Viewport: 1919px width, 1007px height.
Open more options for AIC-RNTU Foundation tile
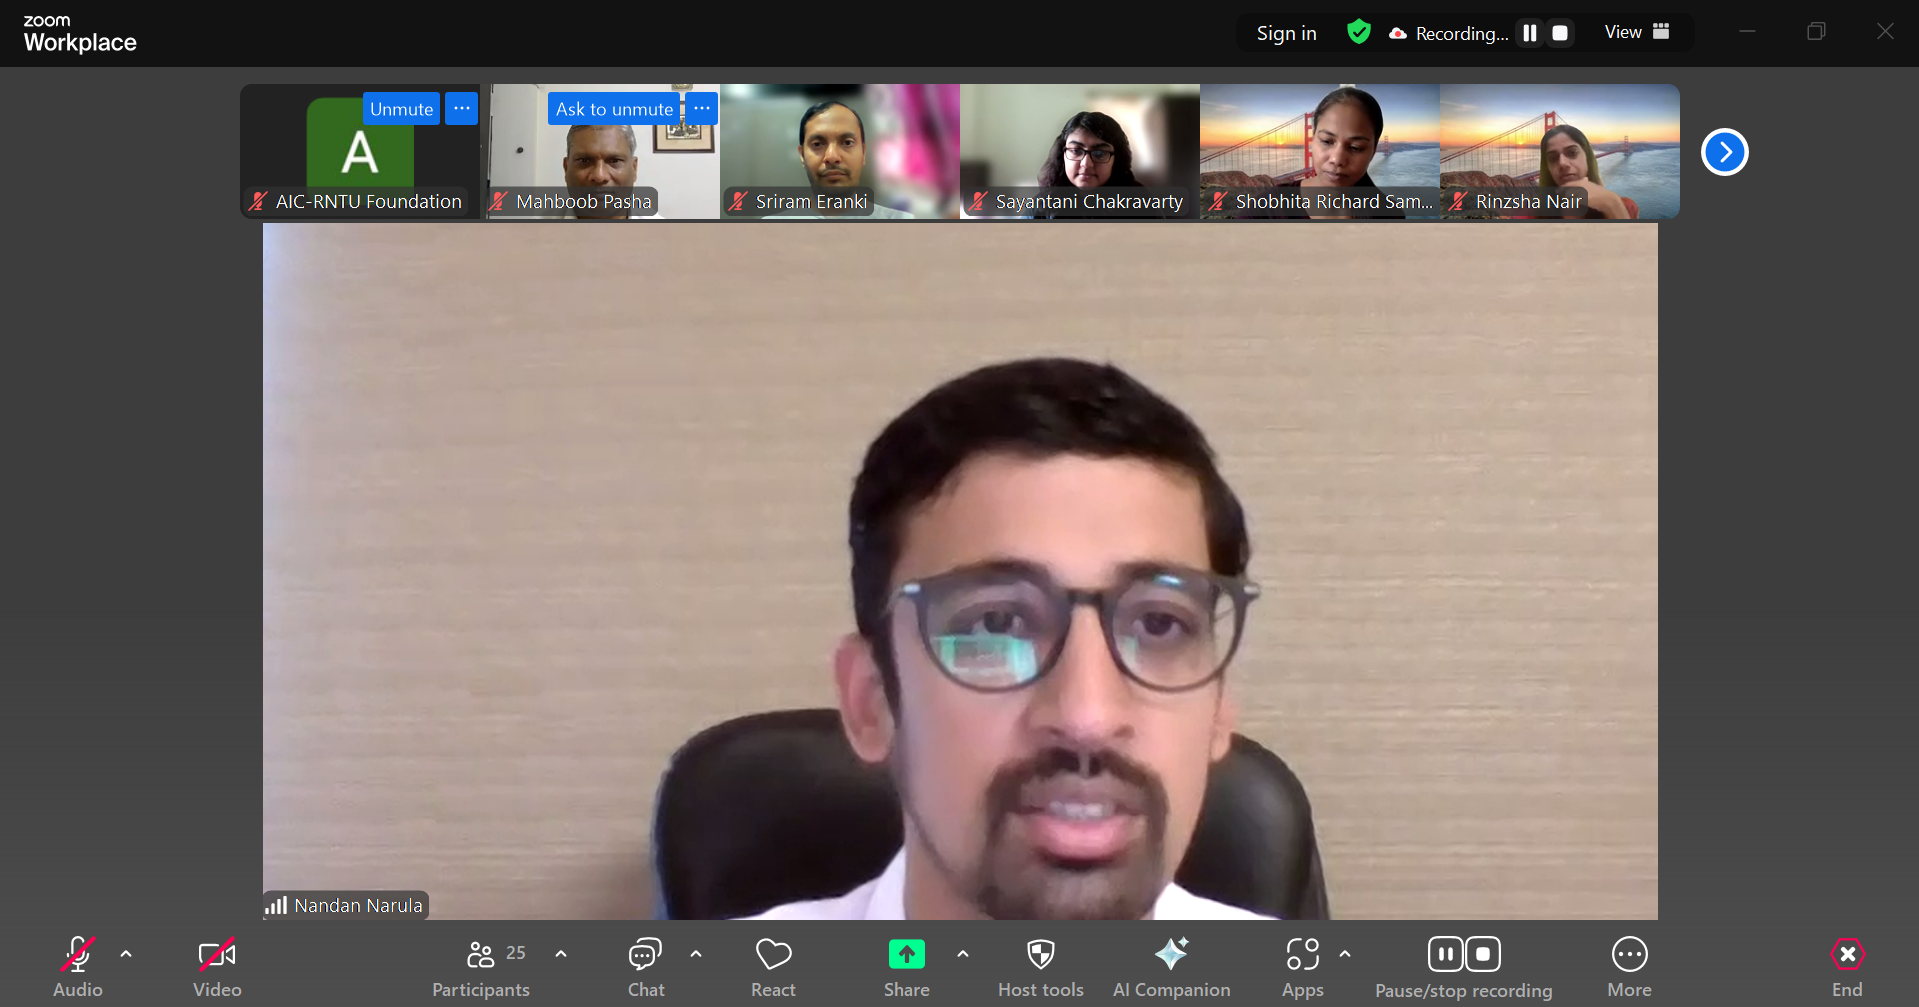tap(461, 108)
